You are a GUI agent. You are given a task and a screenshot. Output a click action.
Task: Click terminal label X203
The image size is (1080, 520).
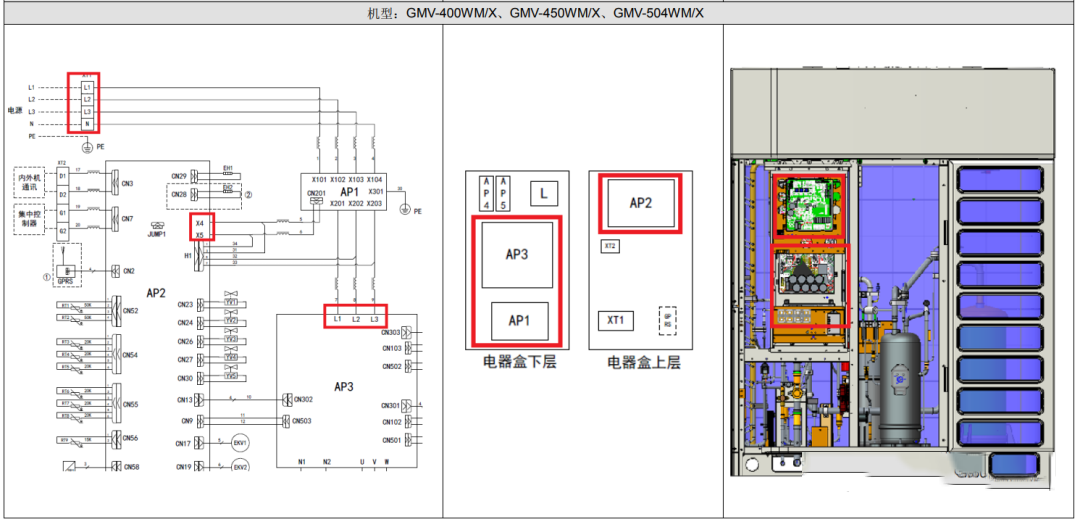(375, 203)
